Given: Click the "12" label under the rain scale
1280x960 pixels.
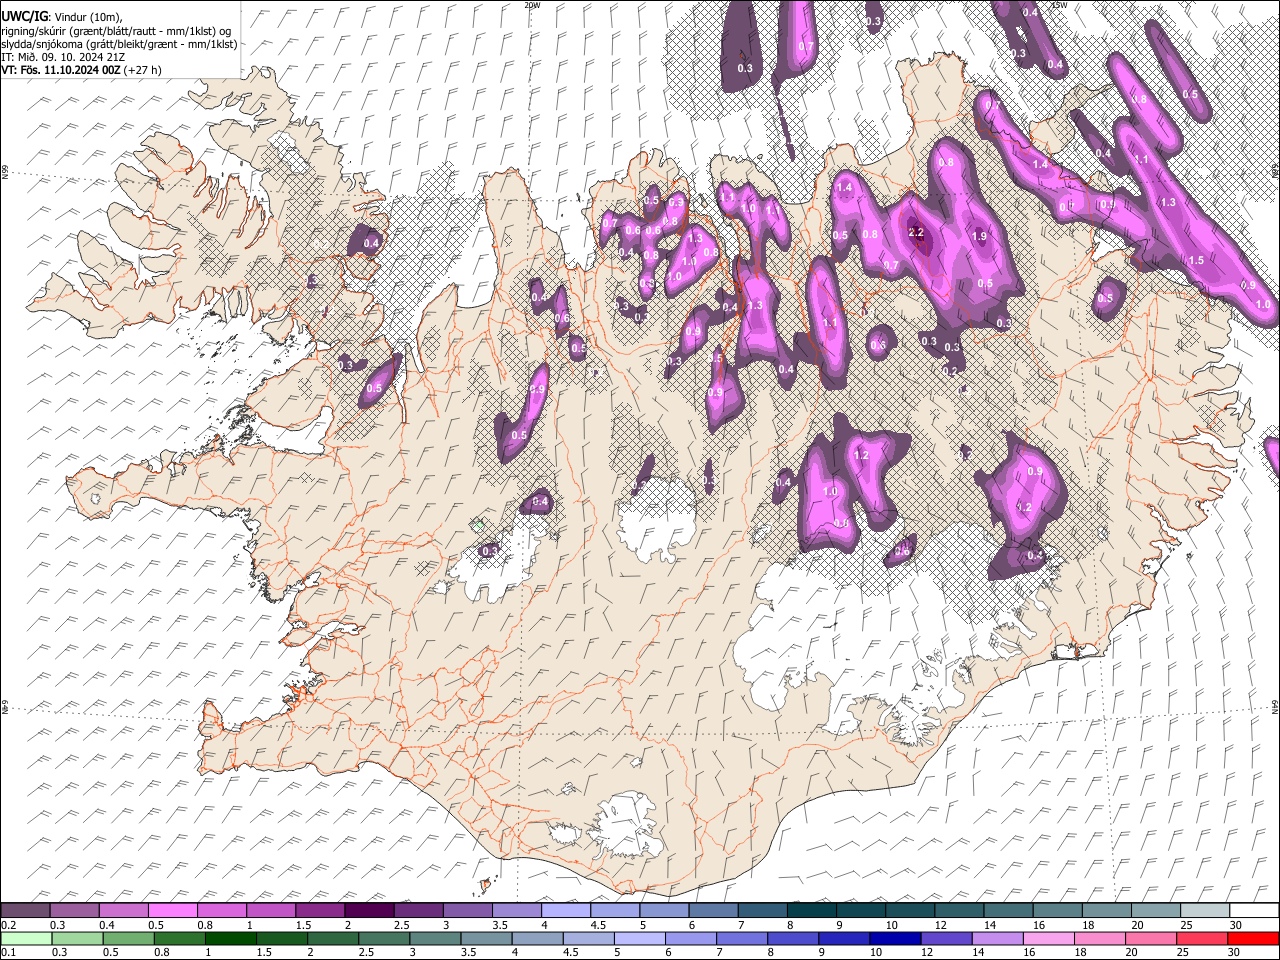Looking at the screenshot, I should click(x=928, y=952).
